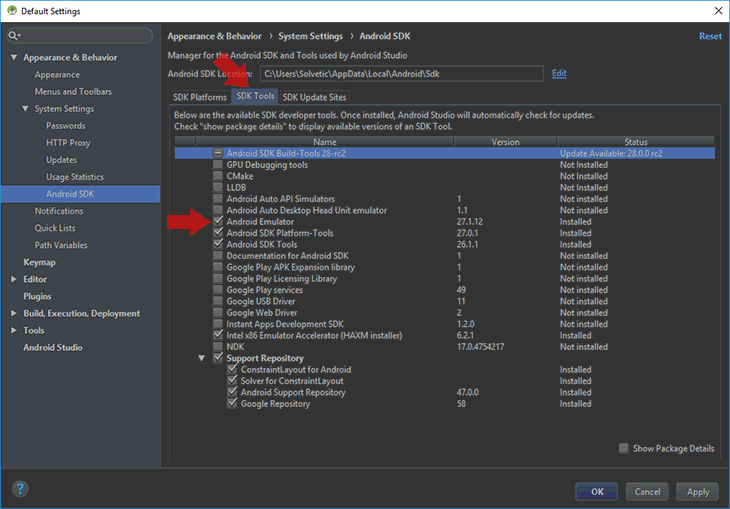Select Documentation for Android SDK row
This screenshot has width=730, height=509.
click(x=445, y=256)
